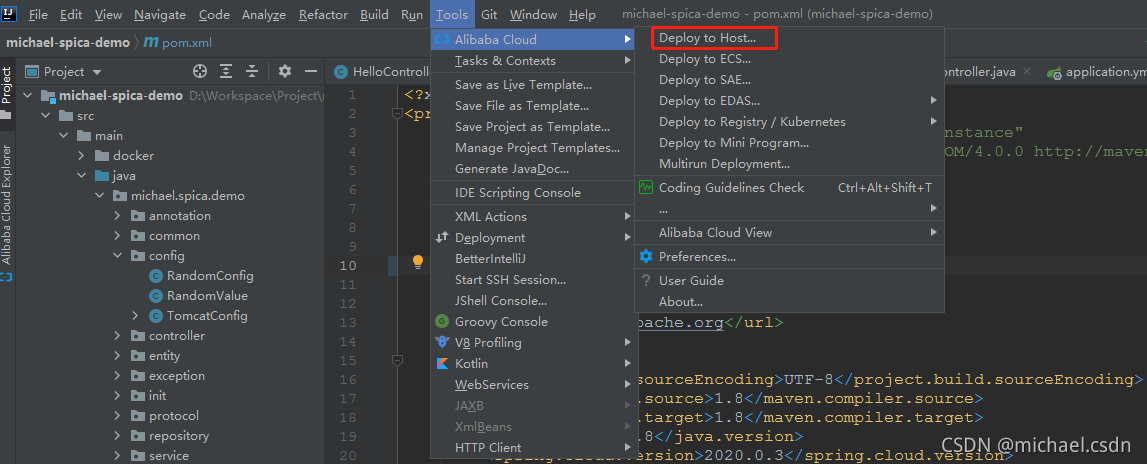This screenshot has height=464, width=1147.
Task: Collapse all nodes in Project panel
Action: (x=252, y=71)
